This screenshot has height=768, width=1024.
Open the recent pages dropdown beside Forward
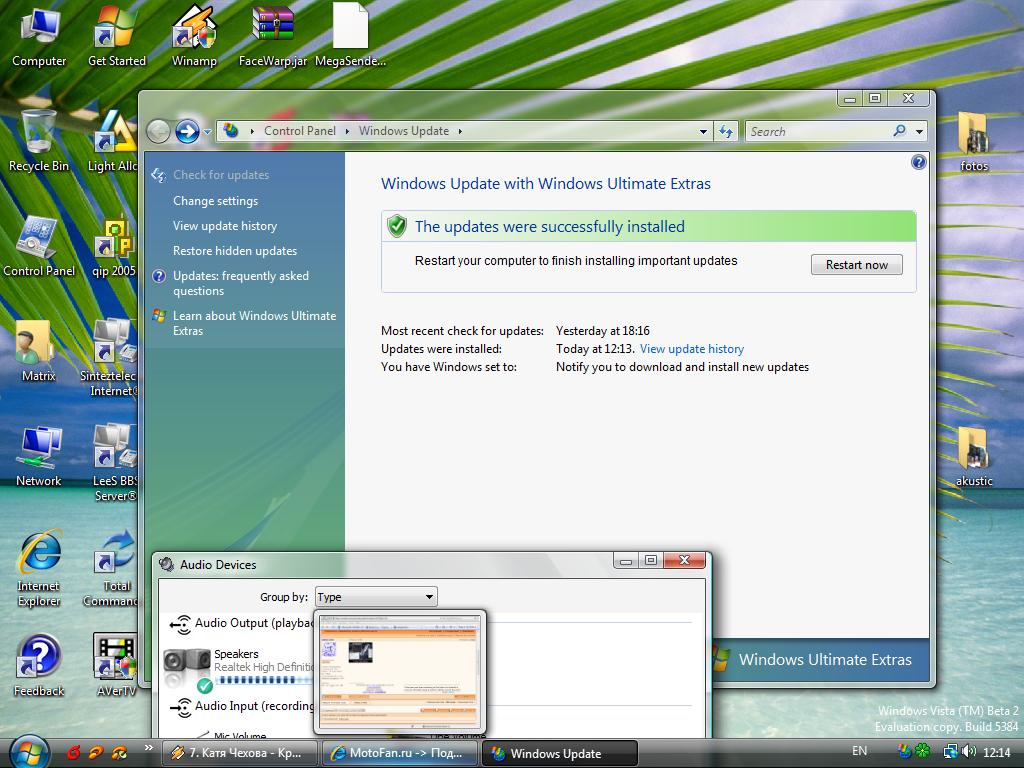point(207,131)
